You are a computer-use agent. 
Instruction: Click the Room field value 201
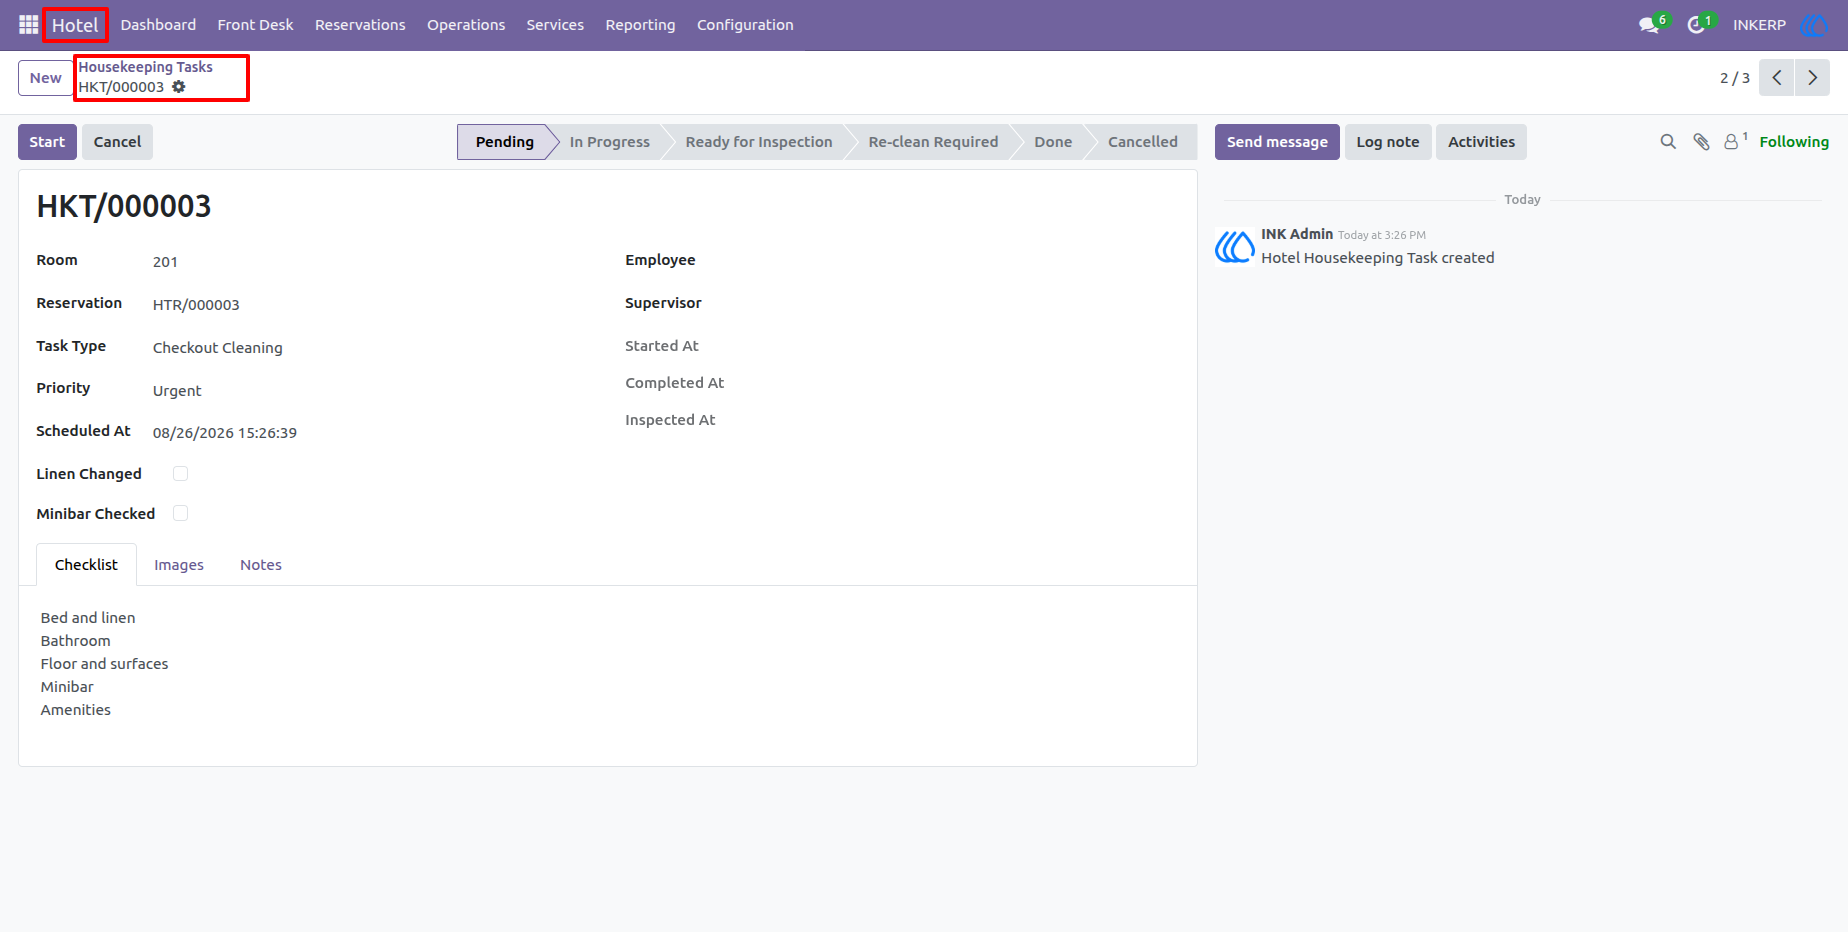tap(165, 262)
